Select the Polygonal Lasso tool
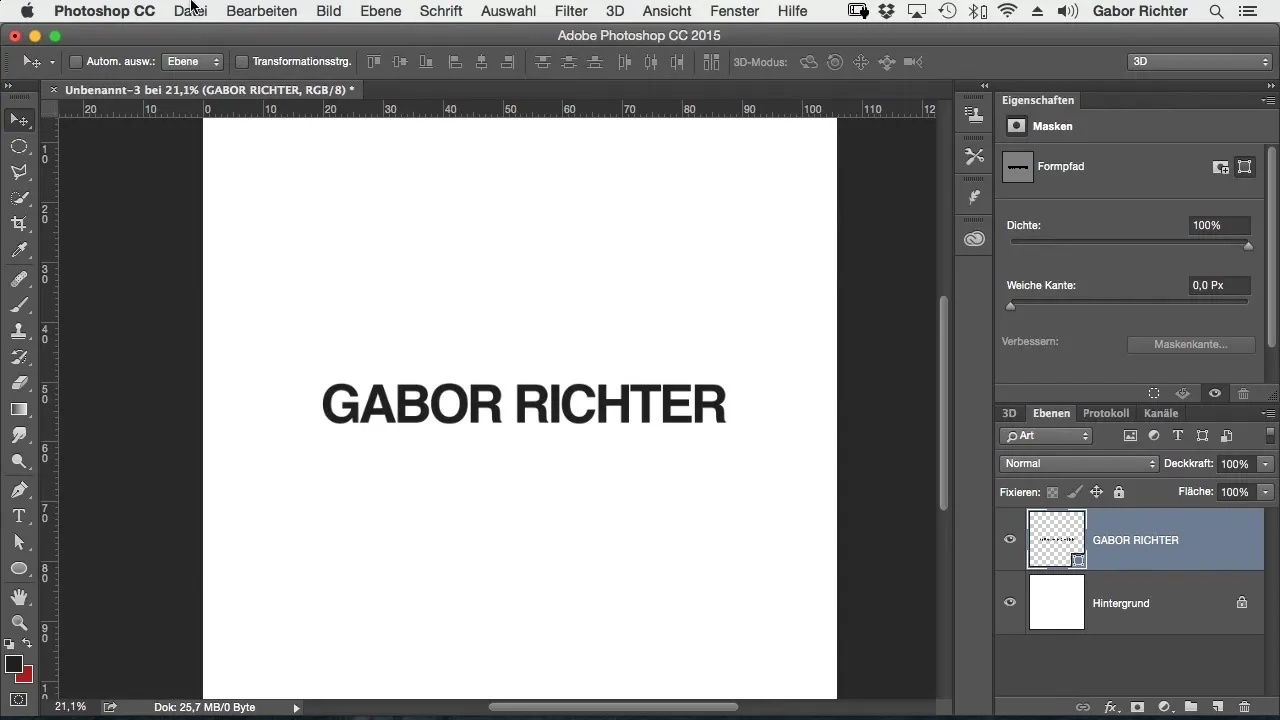The width and height of the screenshot is (1280, 720). point(19,172)
